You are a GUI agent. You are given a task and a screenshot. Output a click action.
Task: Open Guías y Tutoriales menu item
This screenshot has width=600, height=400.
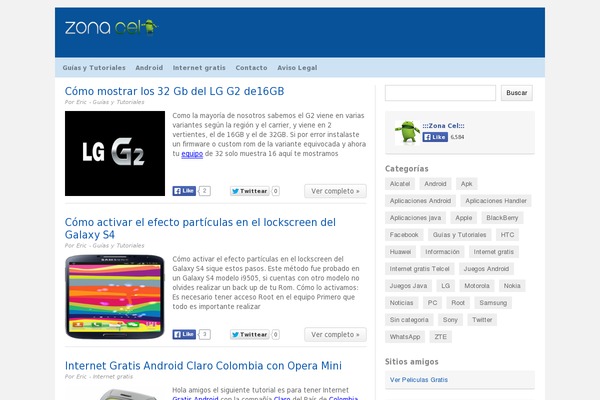pyautogui.click(x=94, y=68)
